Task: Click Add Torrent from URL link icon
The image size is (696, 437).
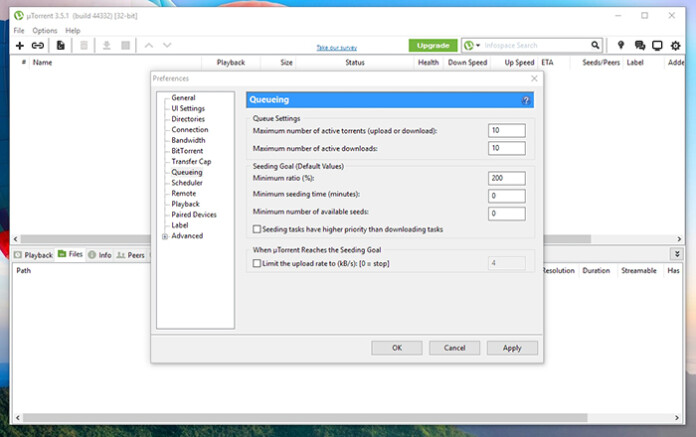Action: [x=38, y=45]
